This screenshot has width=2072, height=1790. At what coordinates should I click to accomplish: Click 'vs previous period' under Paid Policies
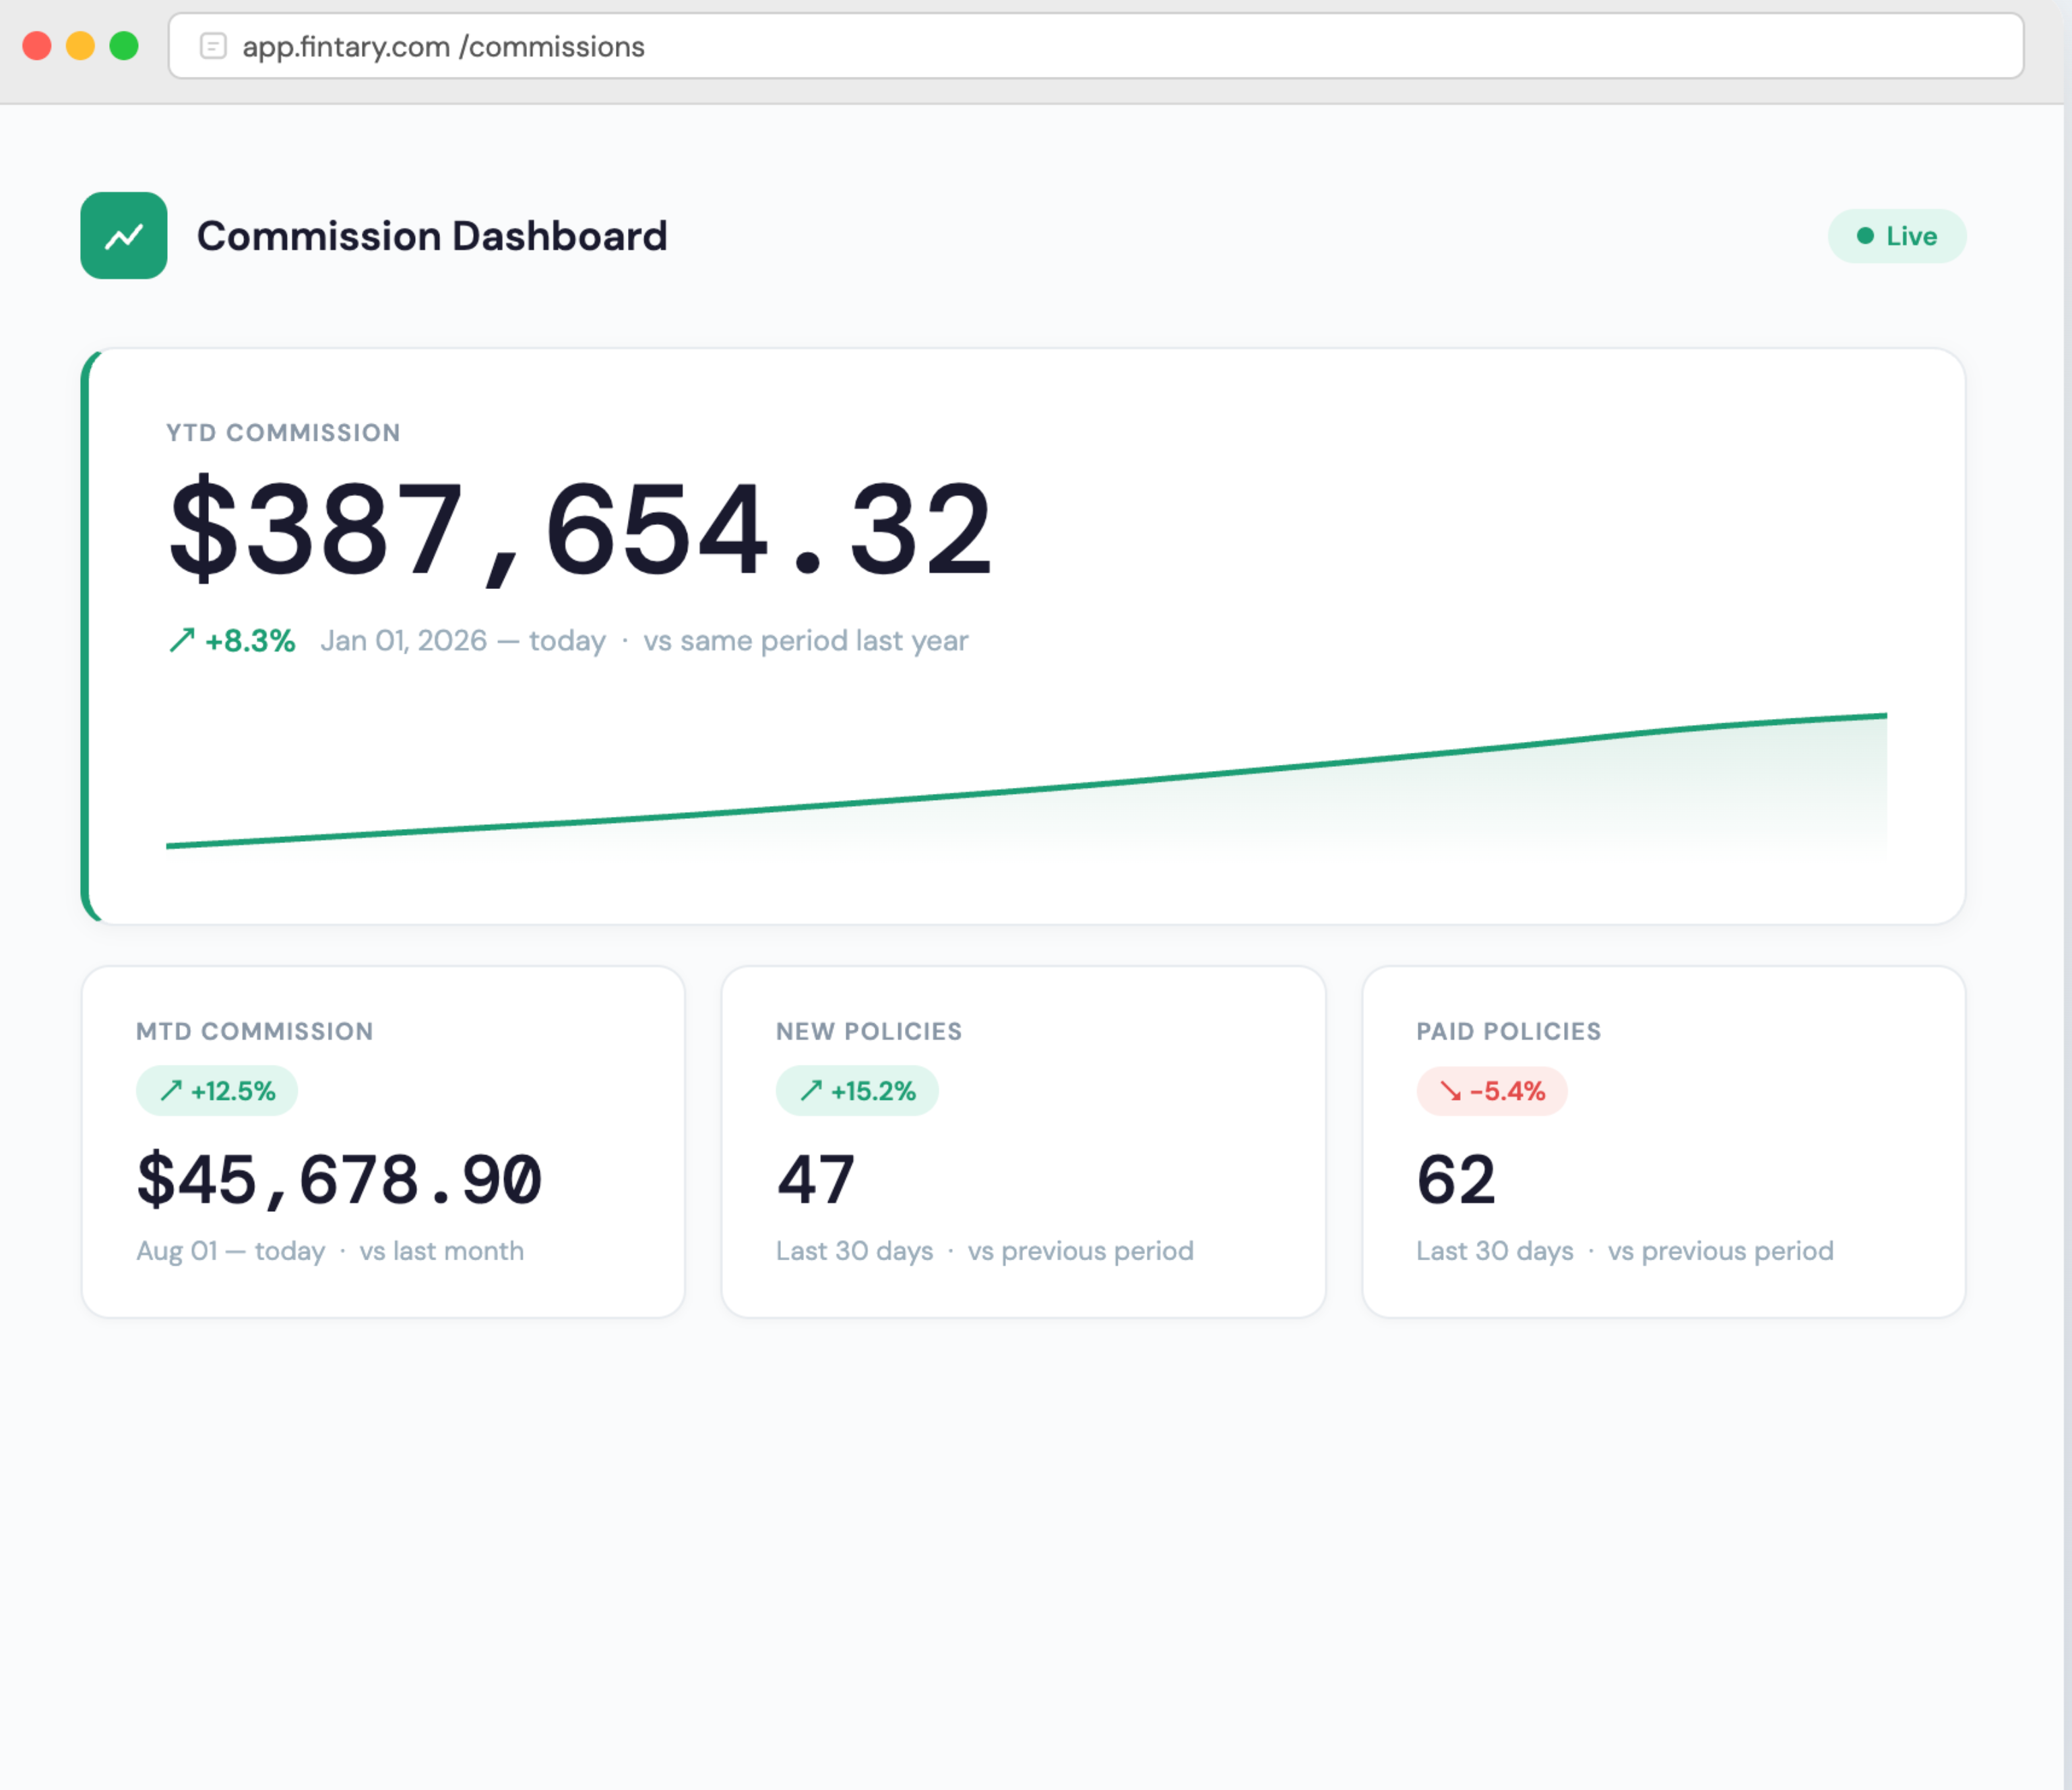(1721, 1251)
